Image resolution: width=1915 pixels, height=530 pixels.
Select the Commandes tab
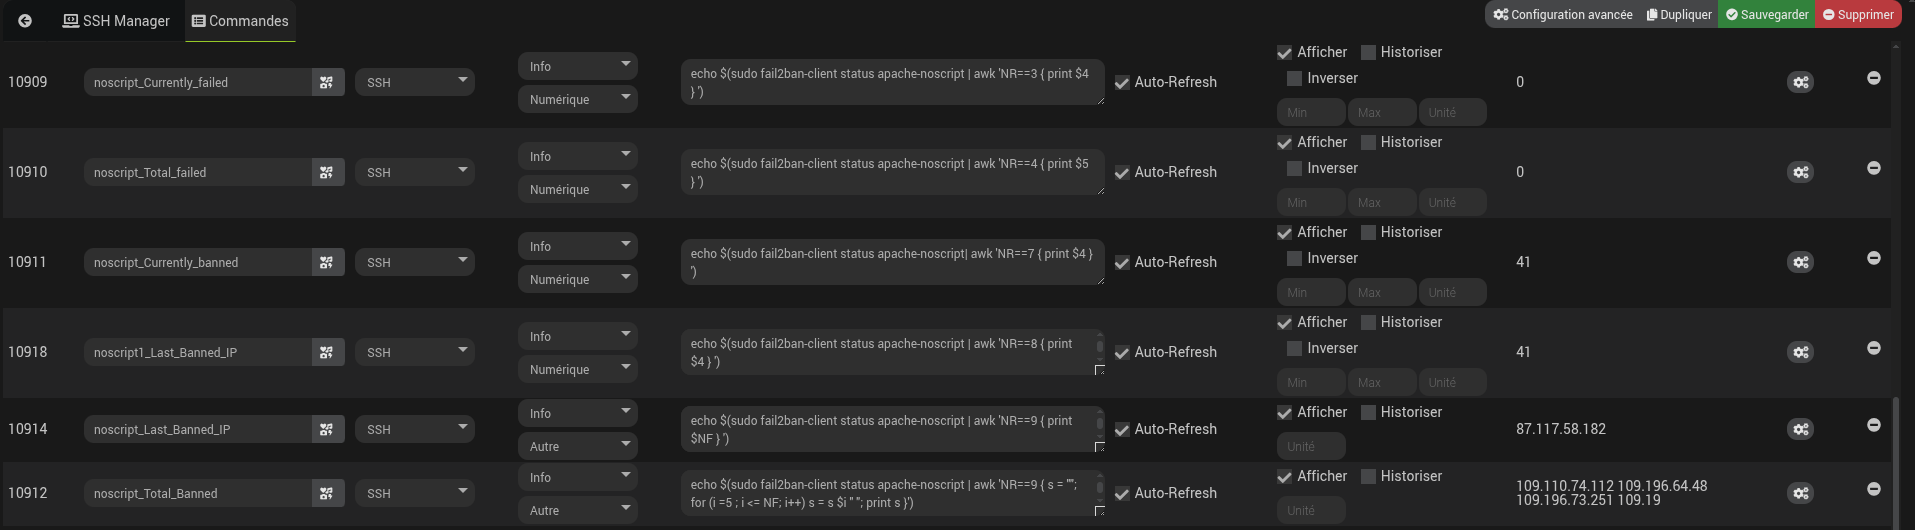tap(240, 21)
